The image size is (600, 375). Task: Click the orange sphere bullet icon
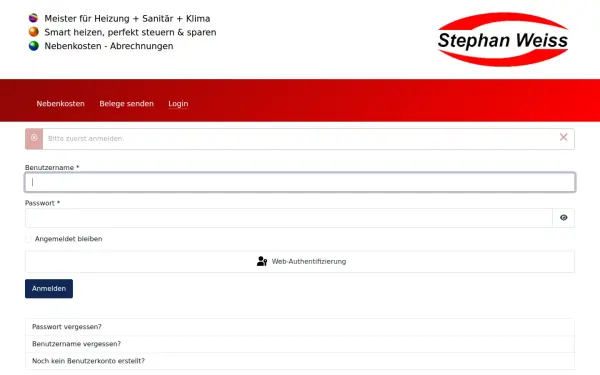[34, 32]
